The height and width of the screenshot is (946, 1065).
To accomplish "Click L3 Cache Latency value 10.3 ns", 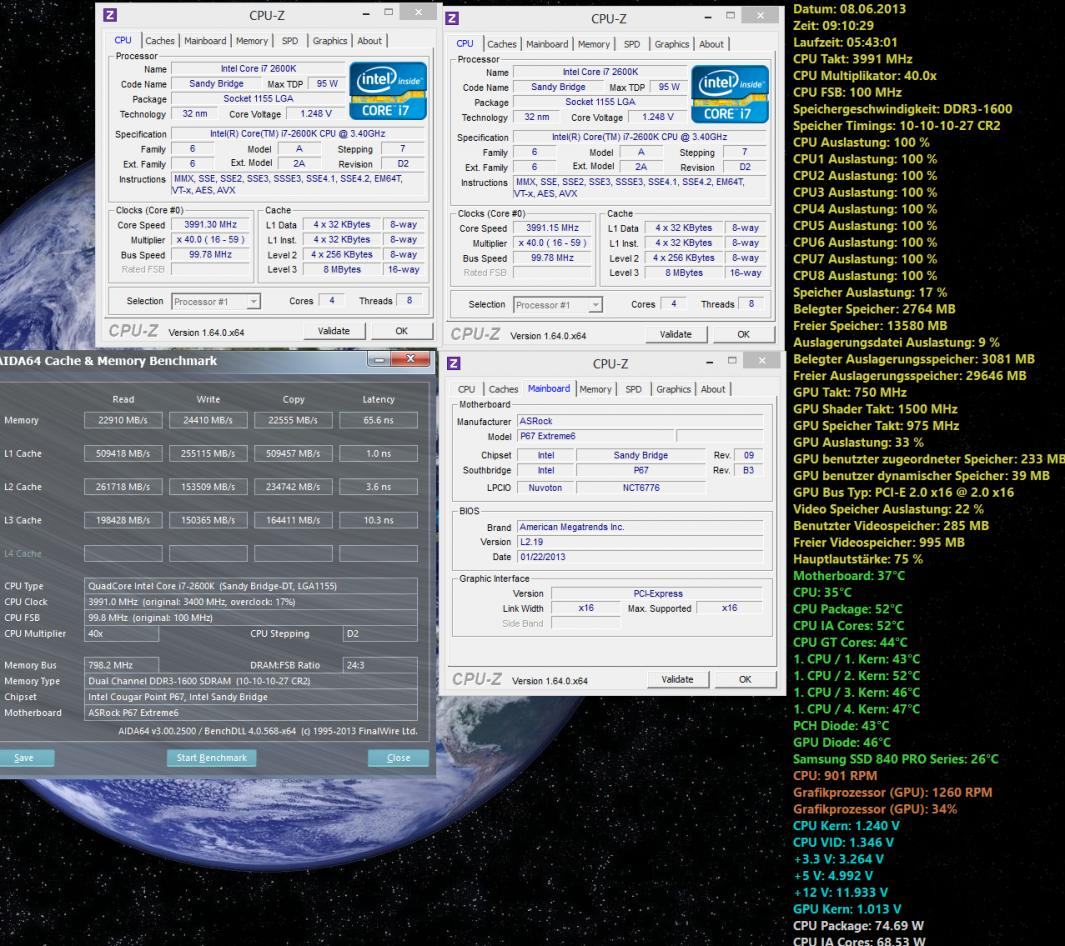I will 378,520.
